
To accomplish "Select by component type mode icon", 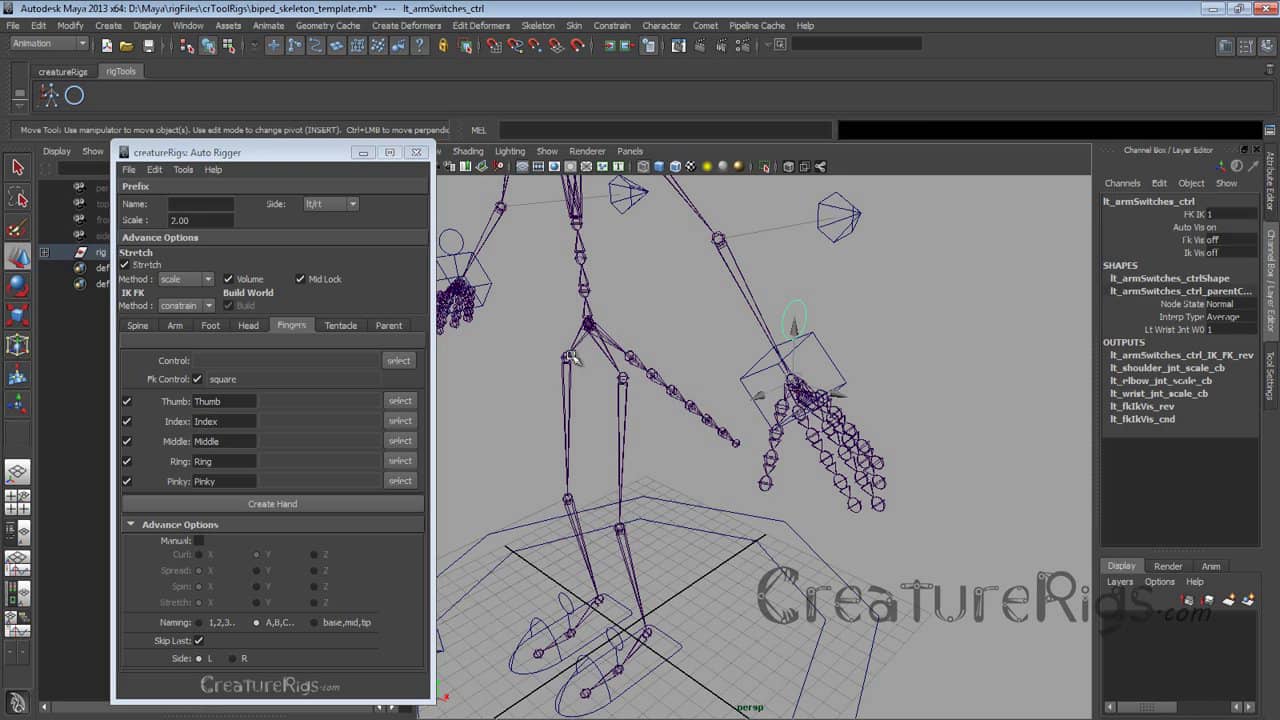I will (228, 45).
